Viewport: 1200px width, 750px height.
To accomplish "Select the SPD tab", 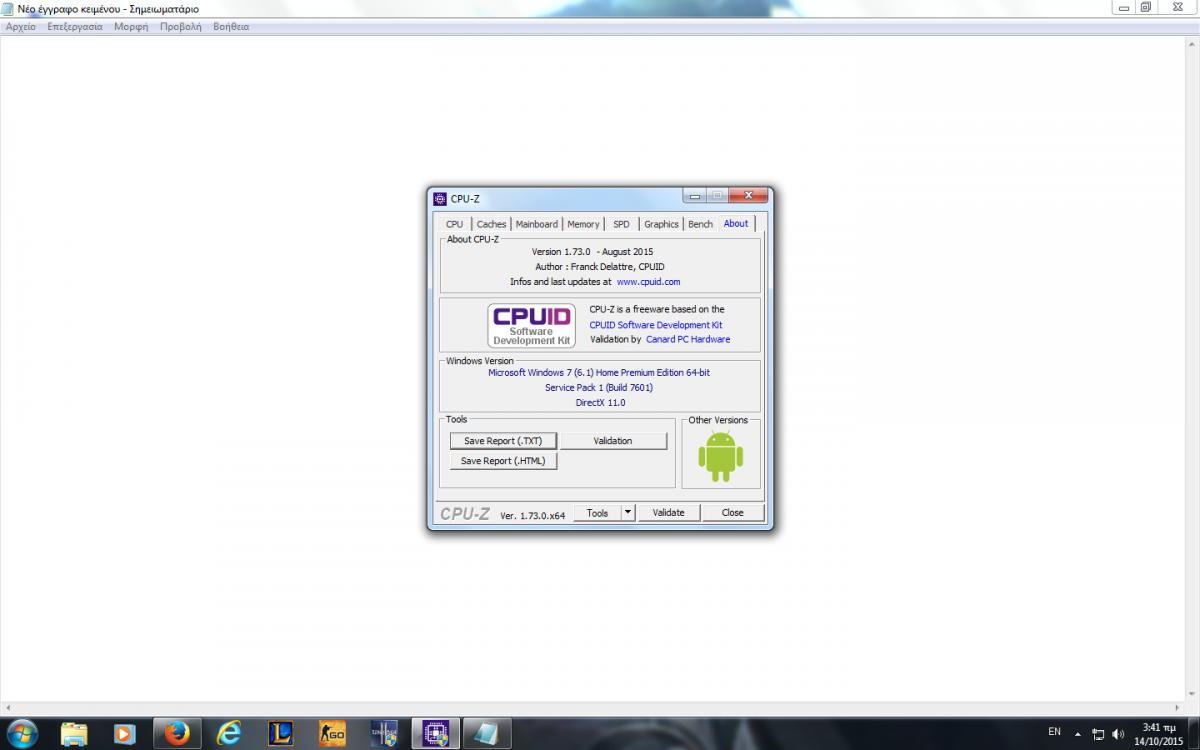I will click(622, 224).
